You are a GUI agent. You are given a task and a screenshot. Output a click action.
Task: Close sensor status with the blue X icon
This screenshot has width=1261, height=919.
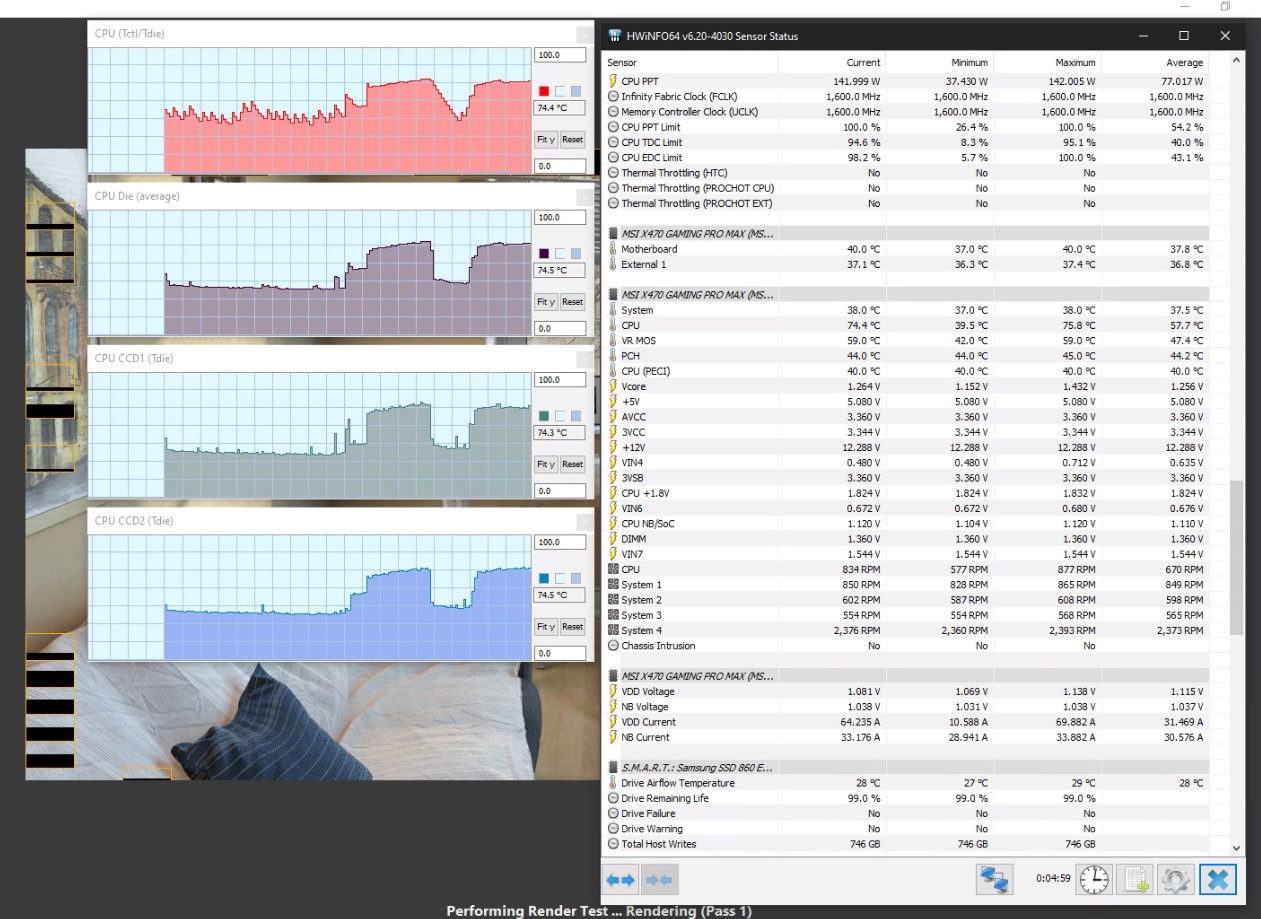[1218, 880]
